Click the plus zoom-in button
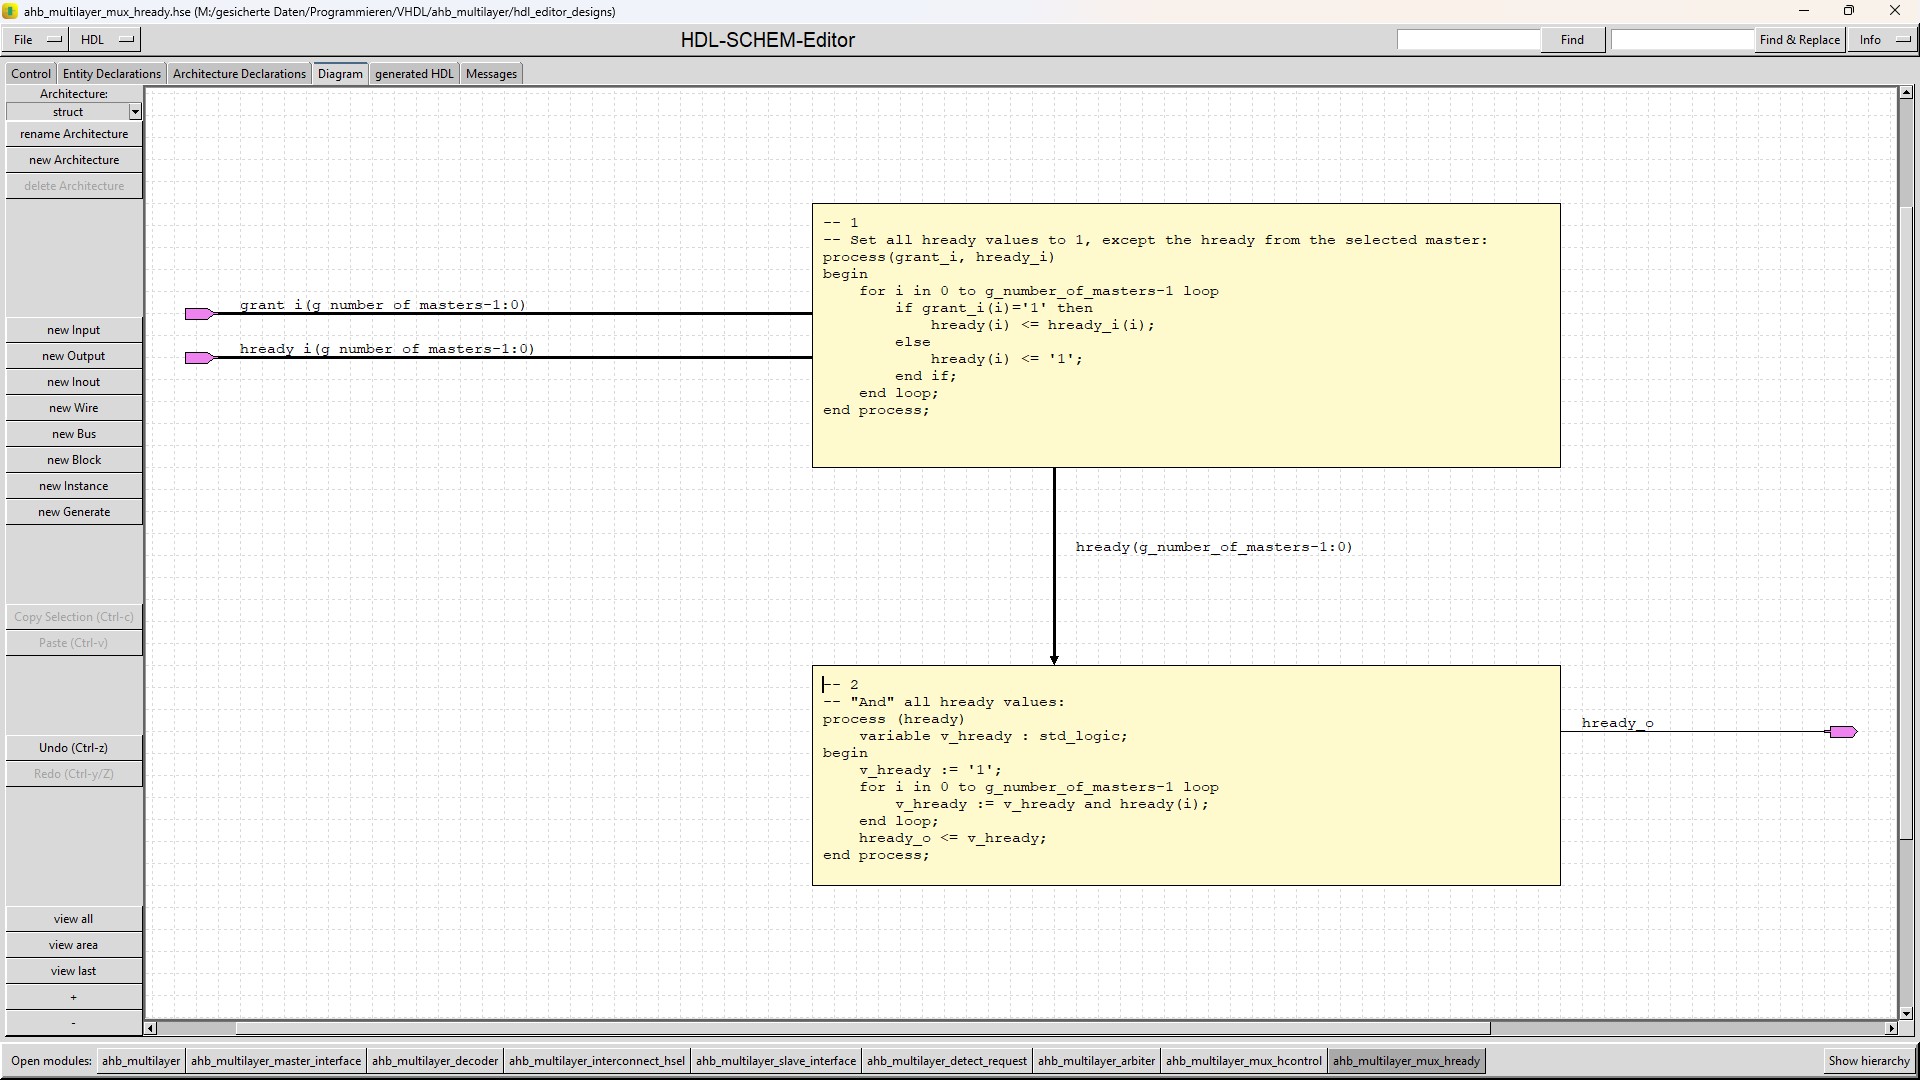Image resolution: width=1920 pixels, height=1080 pixels. [x=74, y=997]
